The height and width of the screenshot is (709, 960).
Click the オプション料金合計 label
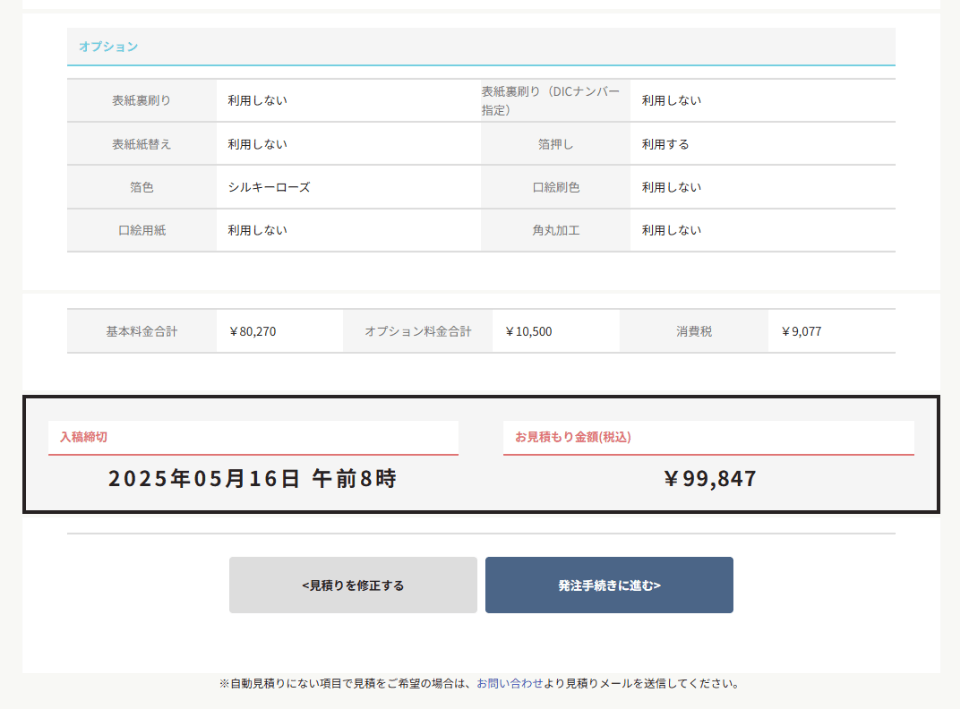[x=418, y=331]
